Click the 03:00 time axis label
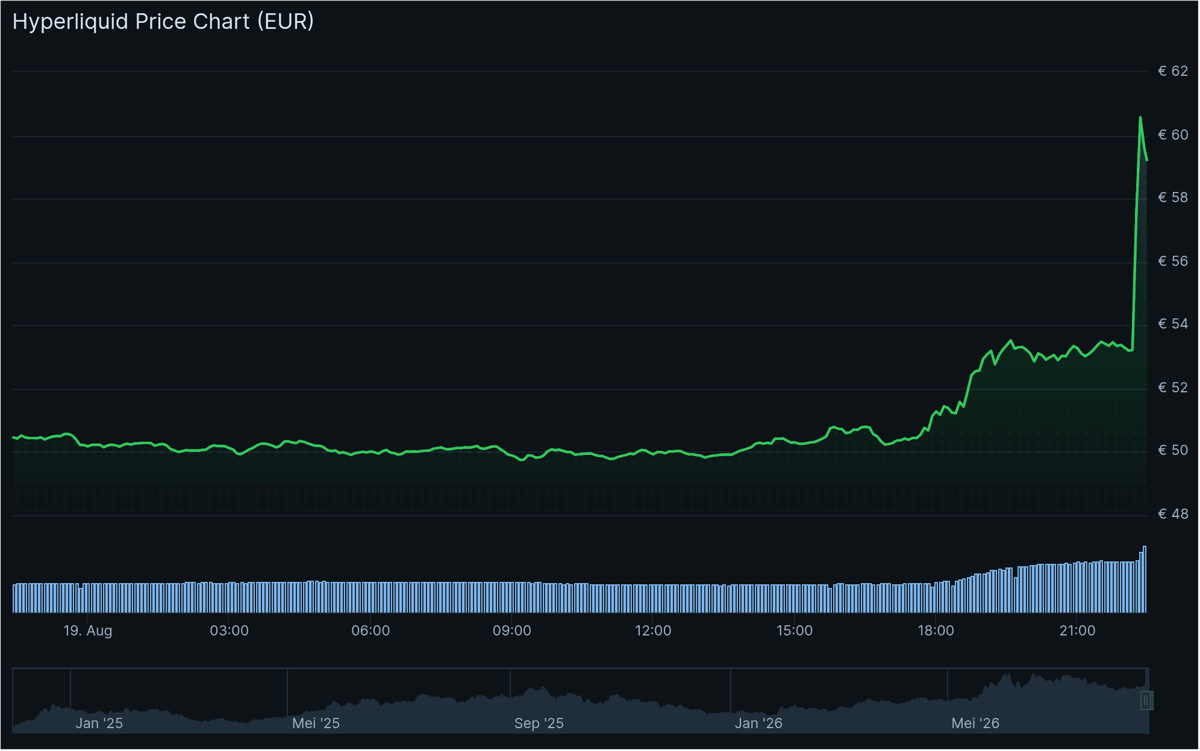 point(229,631)
